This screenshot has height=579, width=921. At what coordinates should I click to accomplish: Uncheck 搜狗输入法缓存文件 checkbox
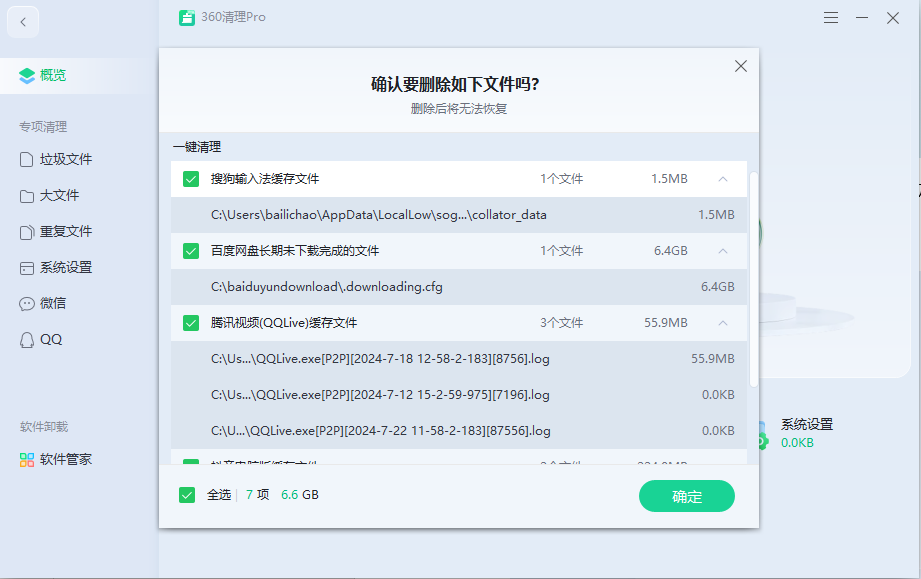pyautogui.click(x=191, y=179)
